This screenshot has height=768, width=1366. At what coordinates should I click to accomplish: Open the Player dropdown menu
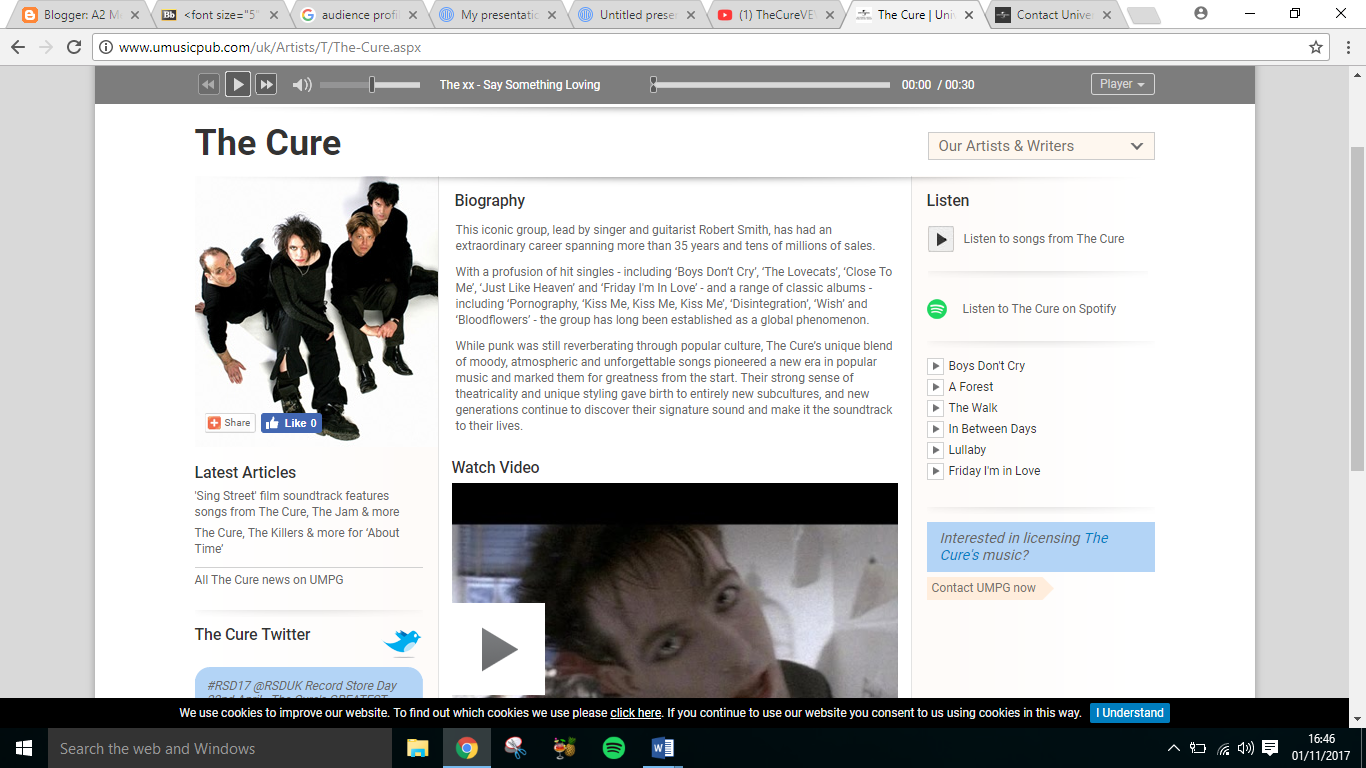point(1122,84)
